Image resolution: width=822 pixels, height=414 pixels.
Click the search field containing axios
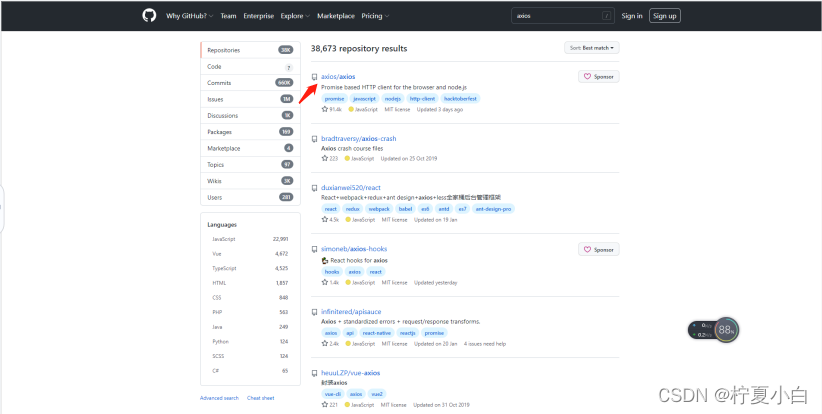point(563,16)
